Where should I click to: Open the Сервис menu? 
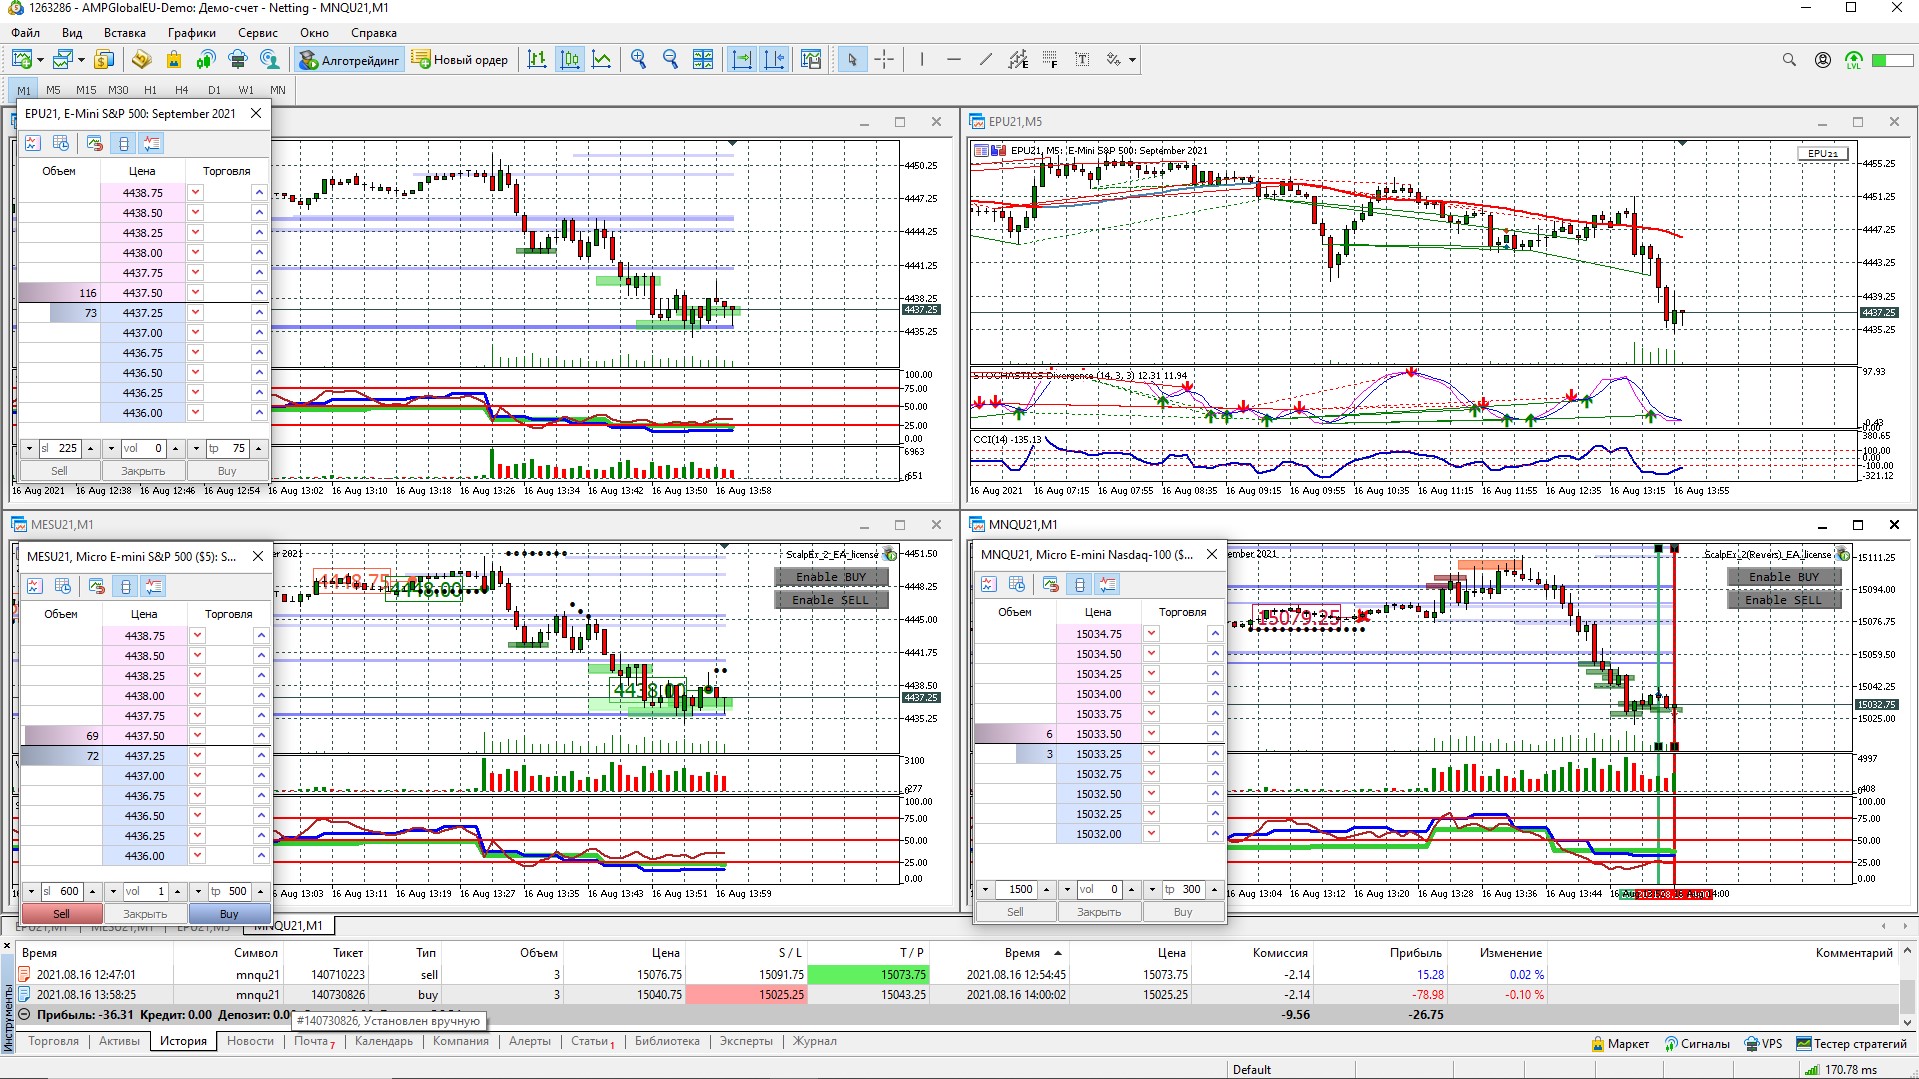(x=257, y=33)
